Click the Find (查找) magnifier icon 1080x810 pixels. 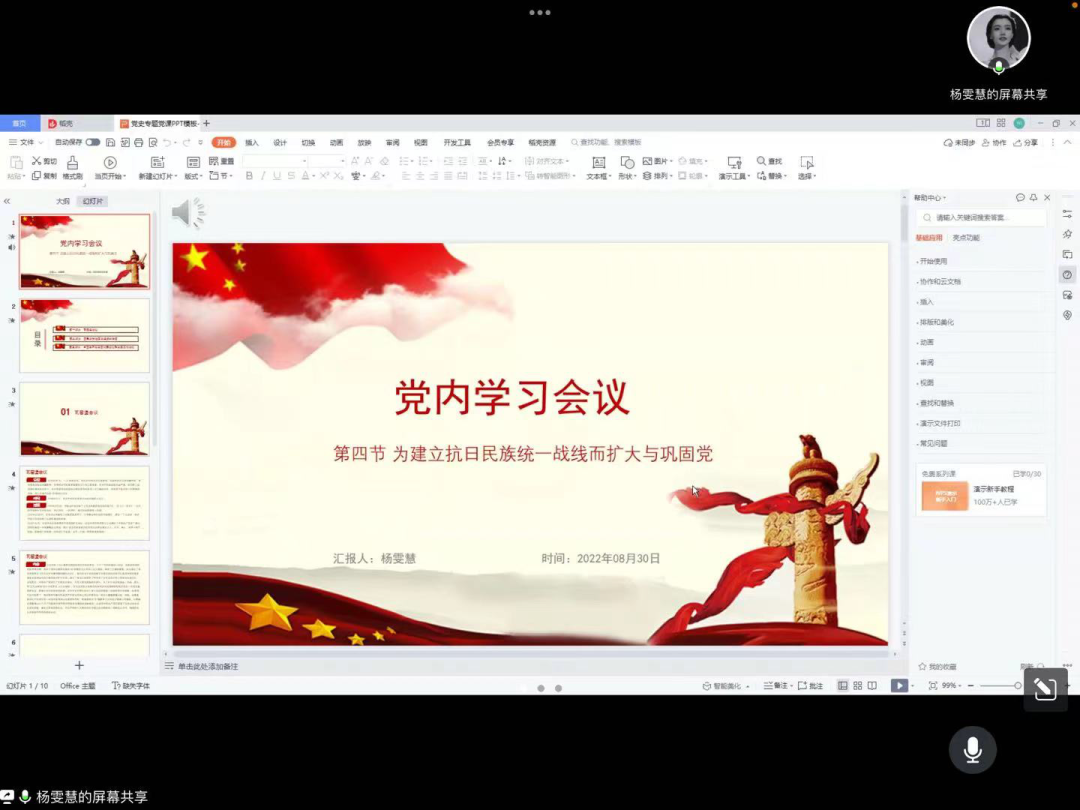[x=761, y=160]
